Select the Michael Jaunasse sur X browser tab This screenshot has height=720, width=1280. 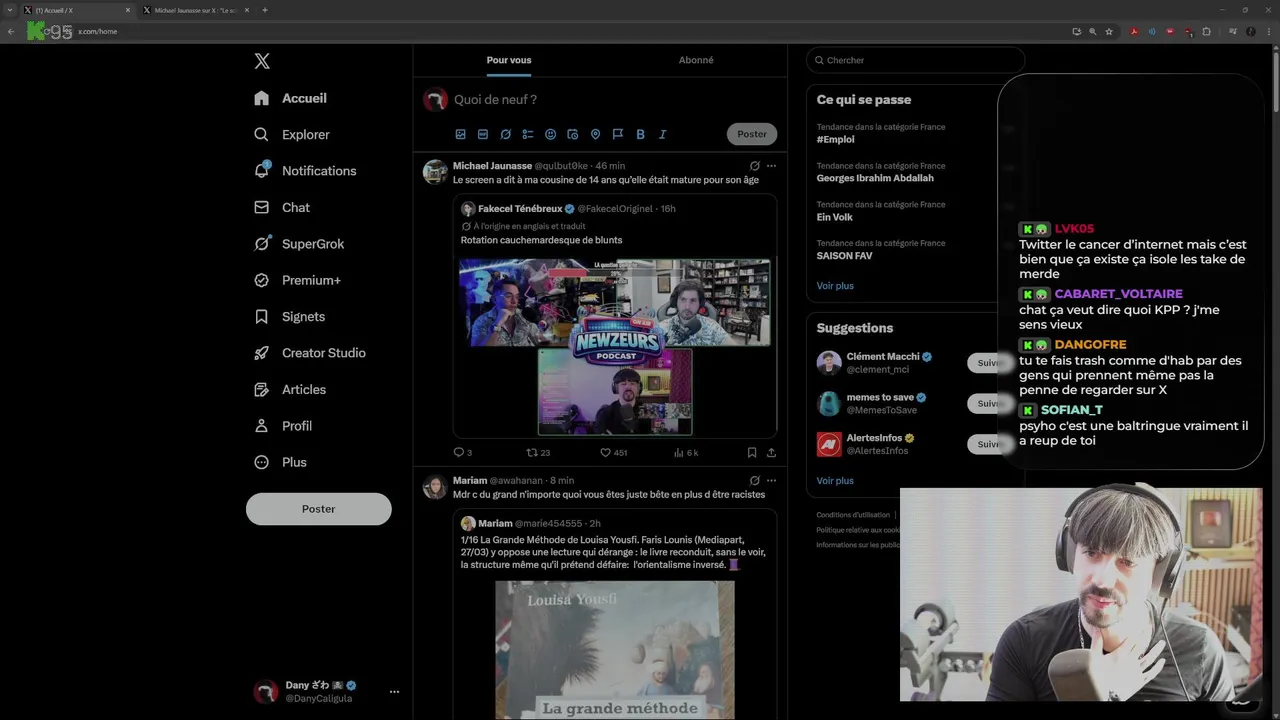196,10
